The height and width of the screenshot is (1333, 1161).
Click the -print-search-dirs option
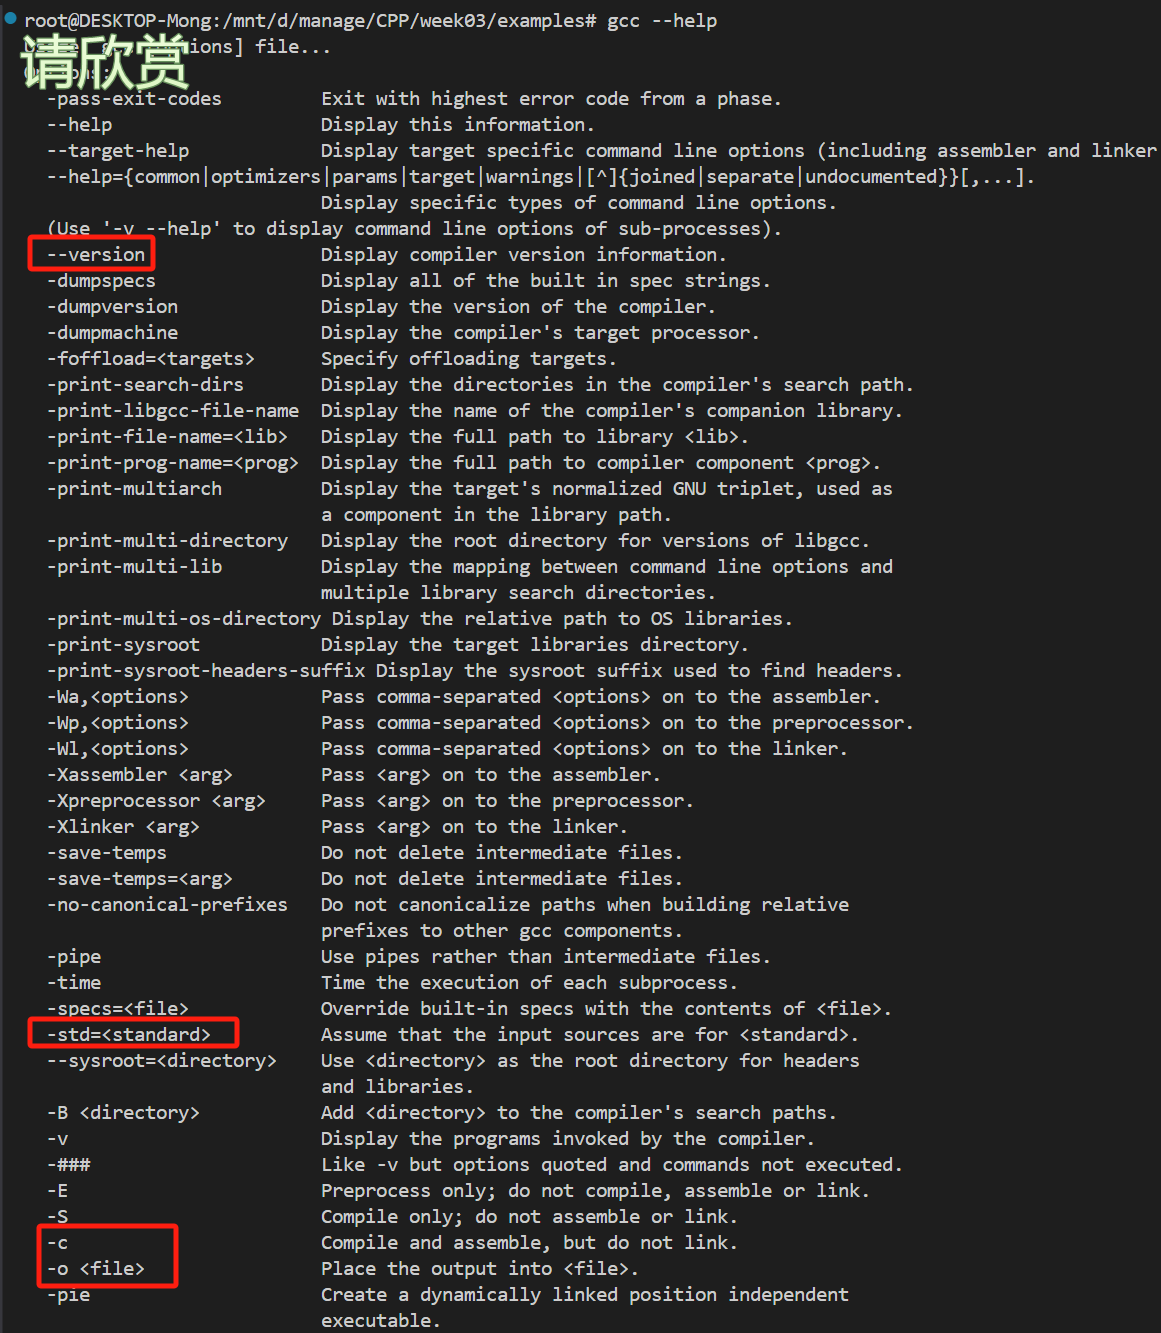(x=145, y=385)
